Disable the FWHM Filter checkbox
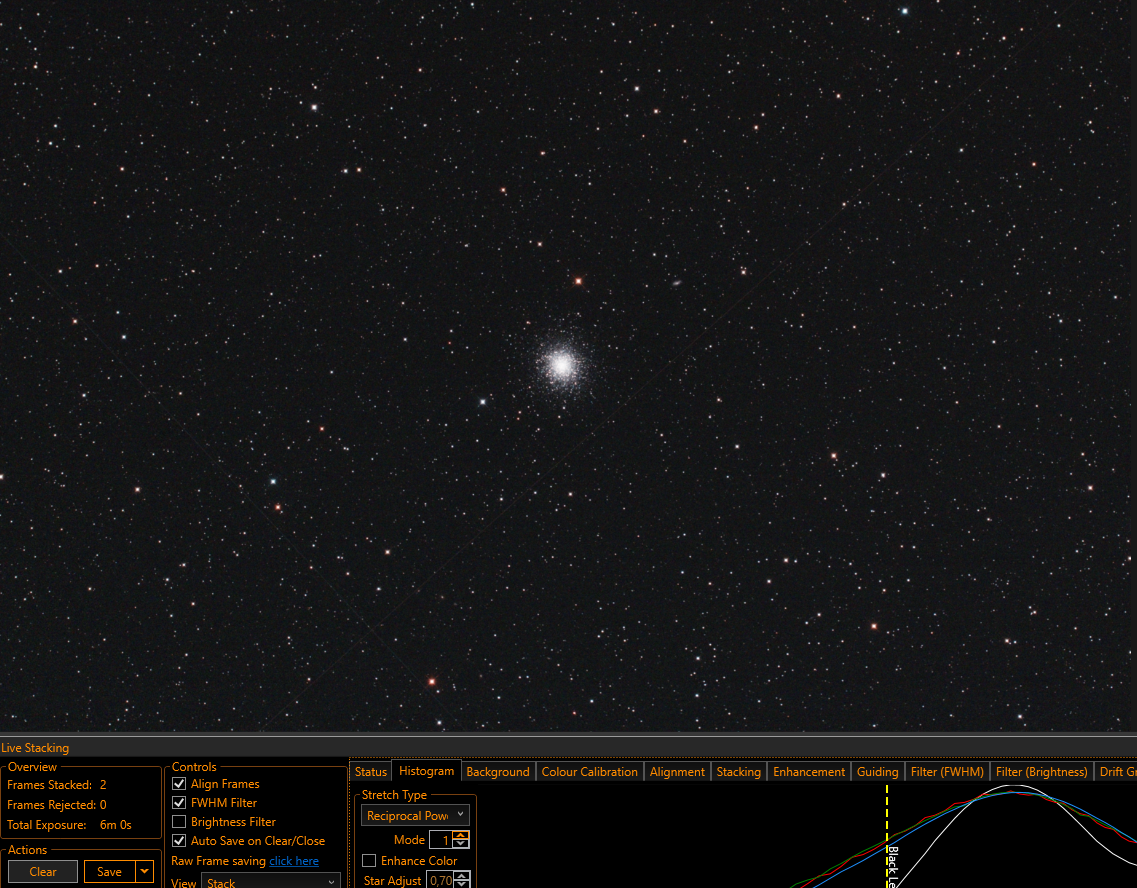 pyautogui.click(x=179, y=802)
